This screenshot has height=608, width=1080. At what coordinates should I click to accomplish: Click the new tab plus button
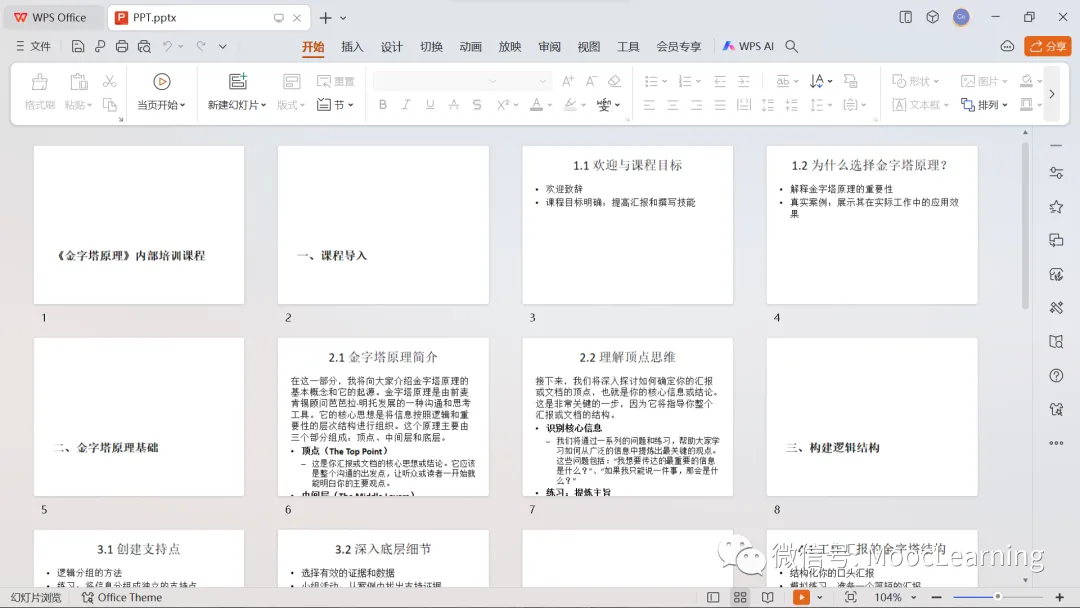coord(325,18)
